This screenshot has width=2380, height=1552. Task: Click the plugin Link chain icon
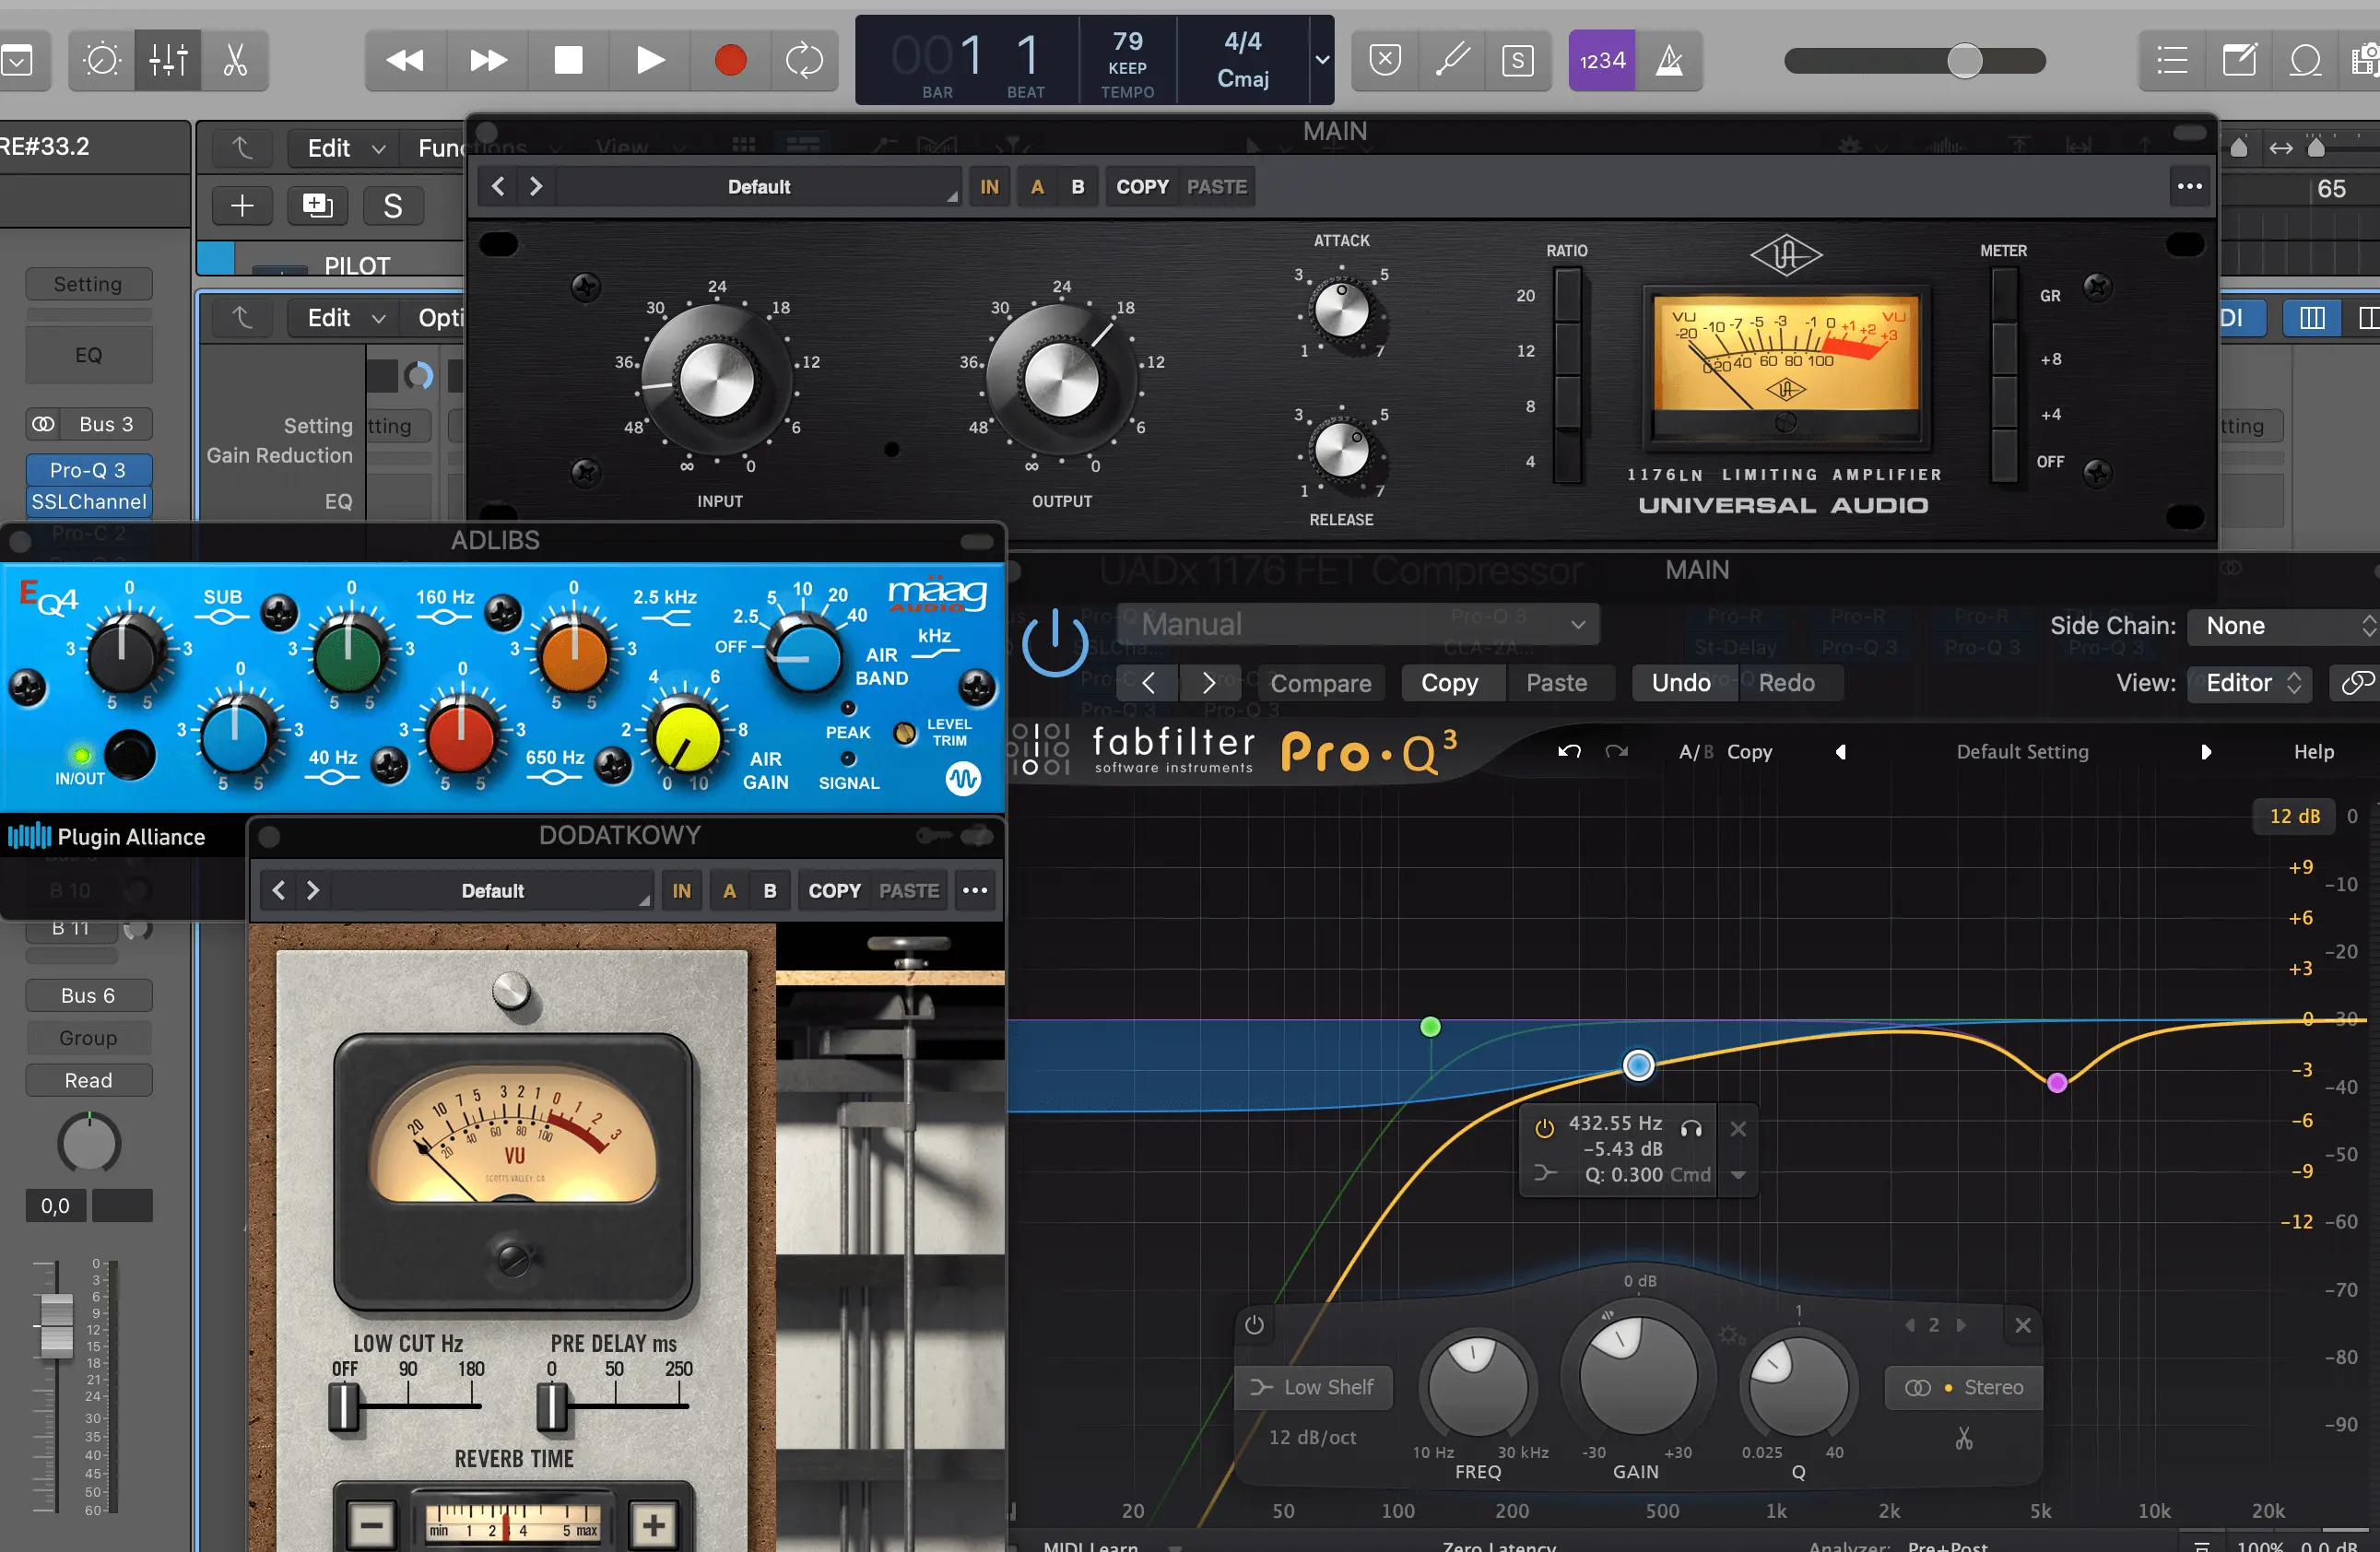2356,683
